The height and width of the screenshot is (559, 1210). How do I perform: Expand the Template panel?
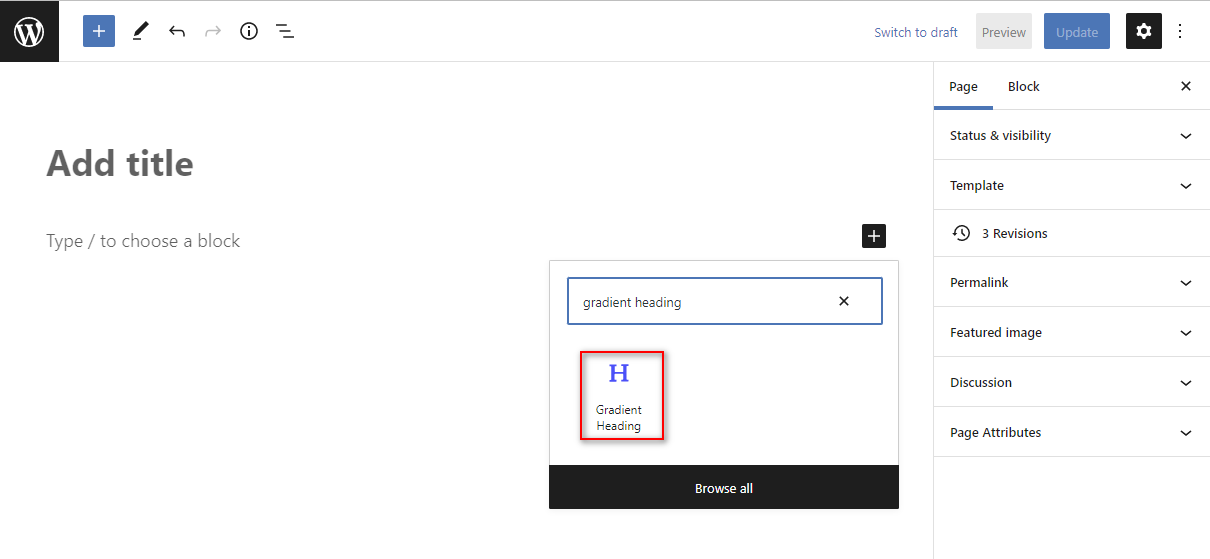[x=1072, y=185]
